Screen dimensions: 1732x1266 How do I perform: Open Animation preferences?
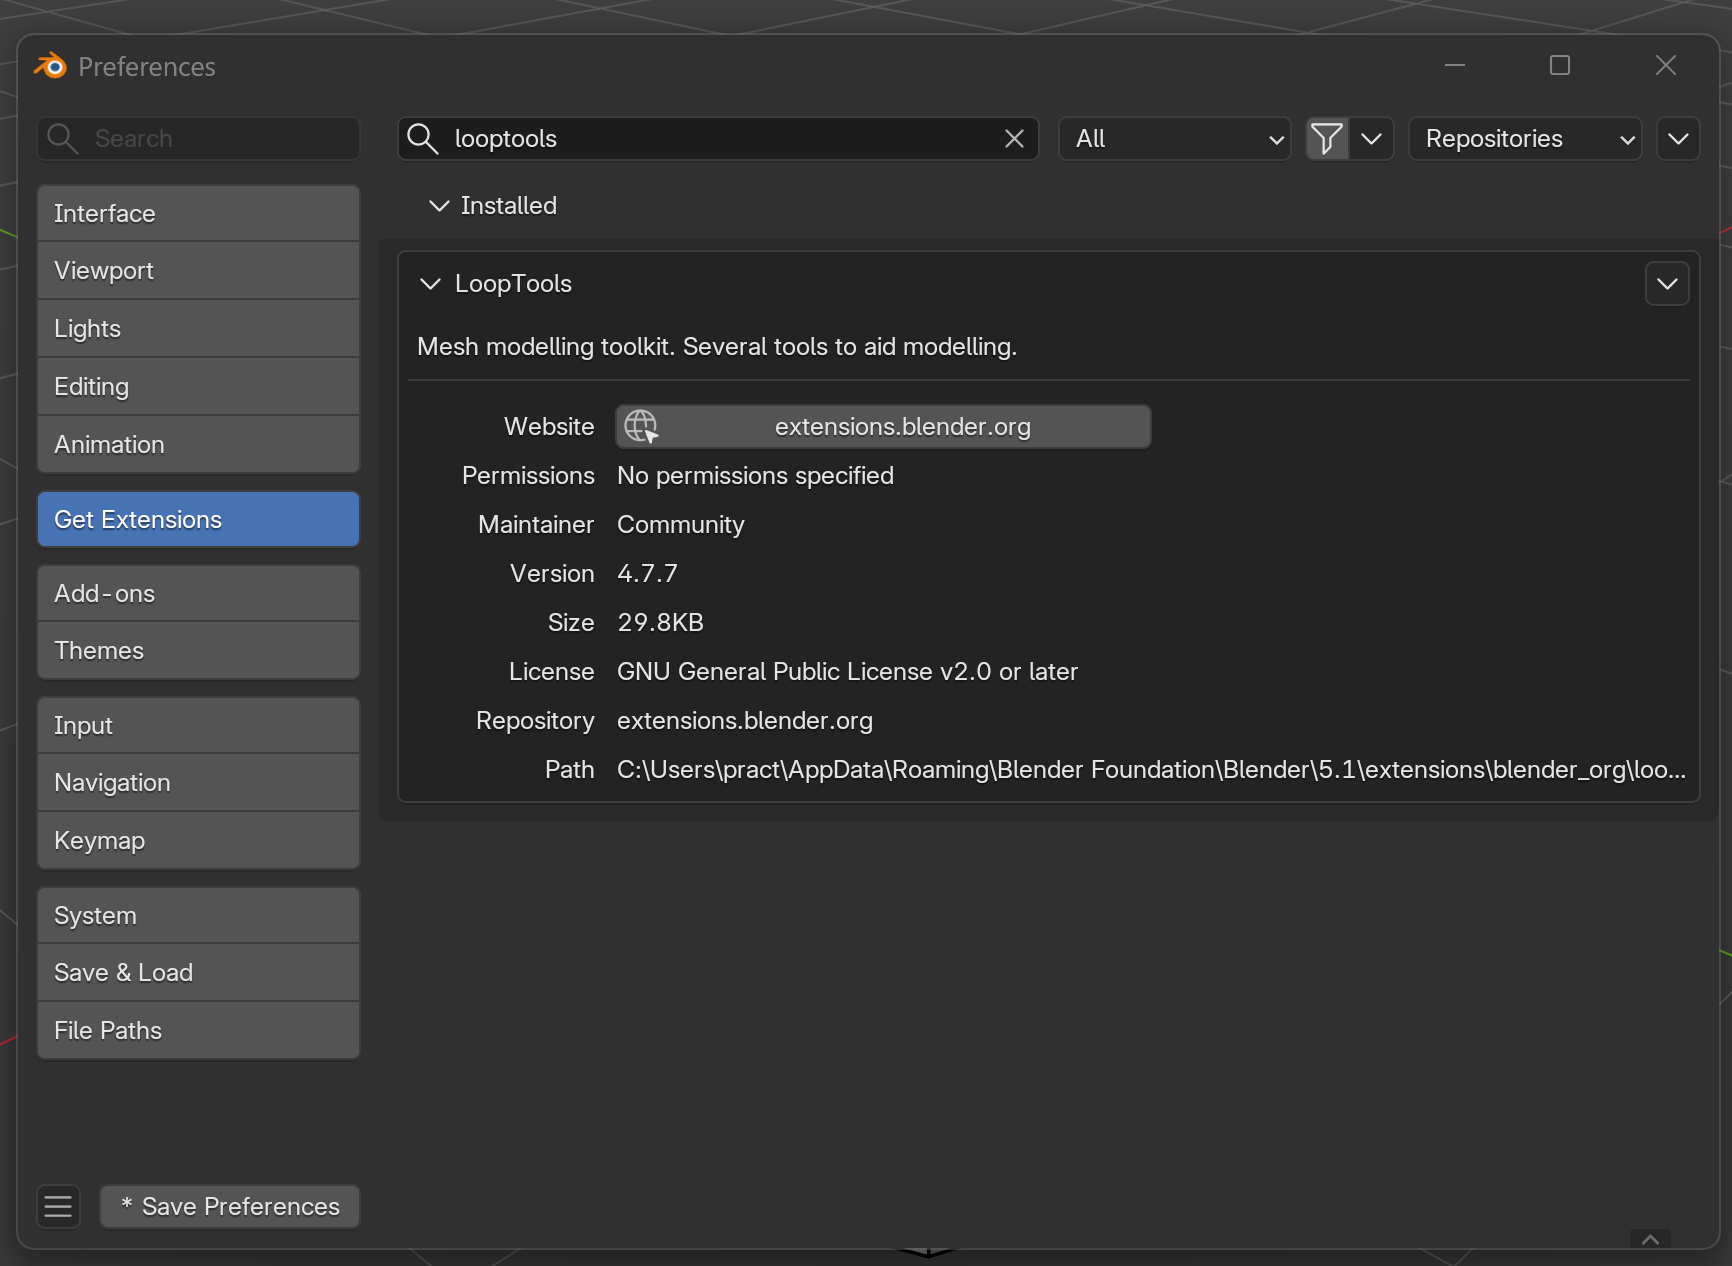[199, 445]
